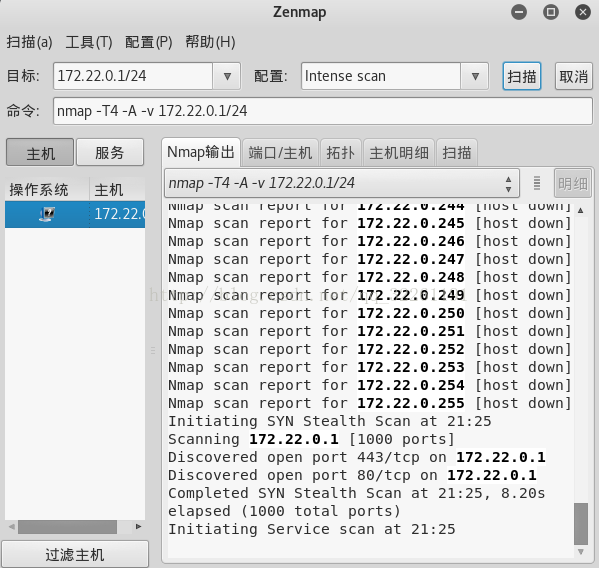
Task: Click the OS icon of the listed host
Action: [x=47, y=214]
